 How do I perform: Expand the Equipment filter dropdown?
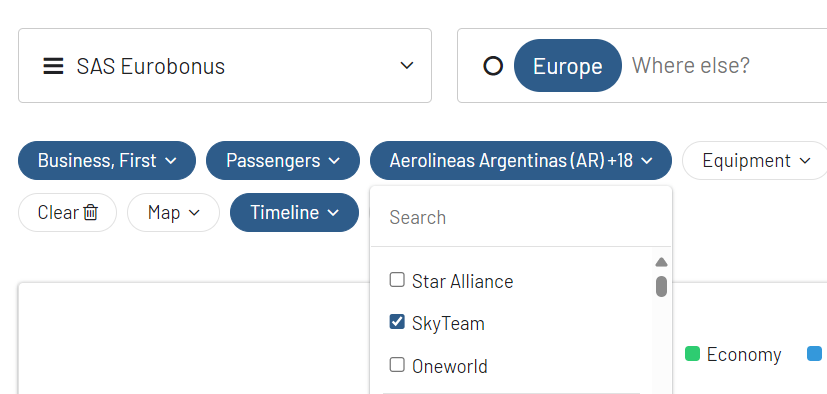(x=755, y=160)
